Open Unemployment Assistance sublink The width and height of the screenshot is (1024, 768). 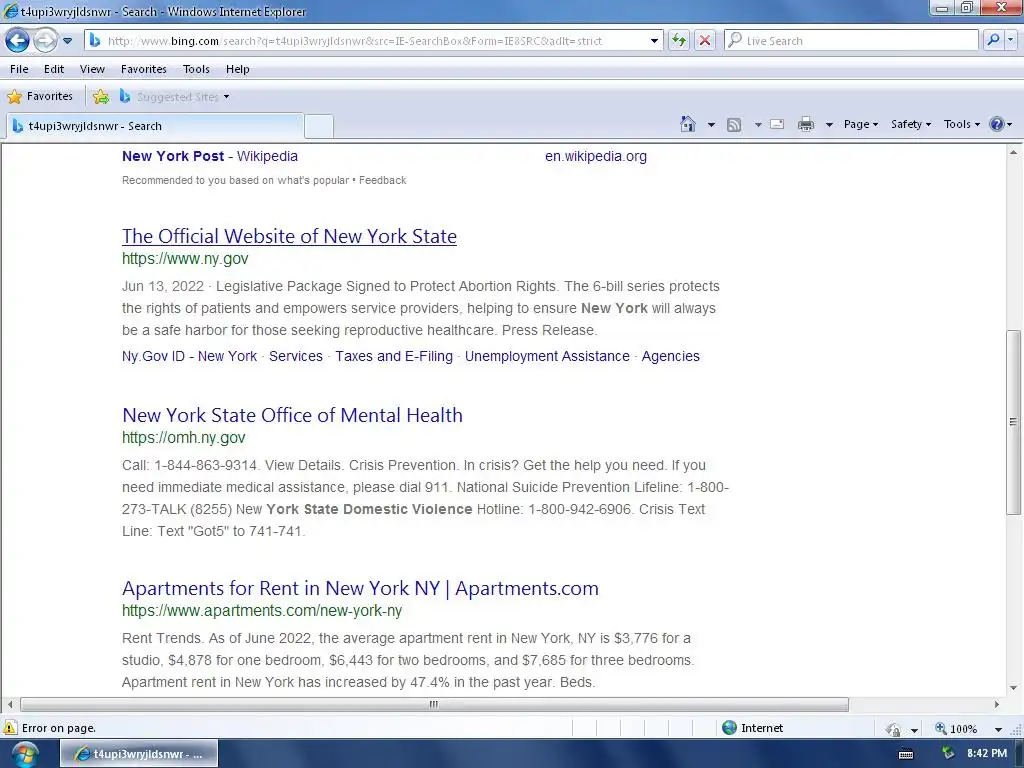click(547, 356)
